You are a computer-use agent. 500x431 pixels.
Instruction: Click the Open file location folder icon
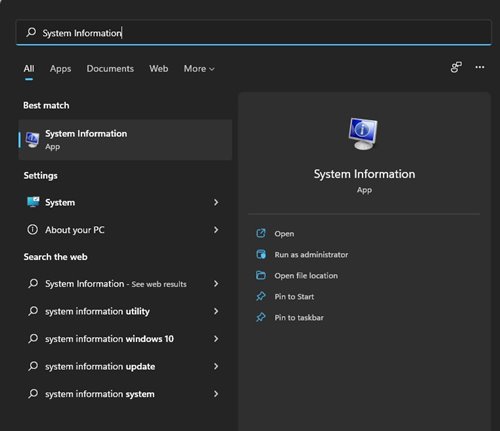click(x=261, y=275)
